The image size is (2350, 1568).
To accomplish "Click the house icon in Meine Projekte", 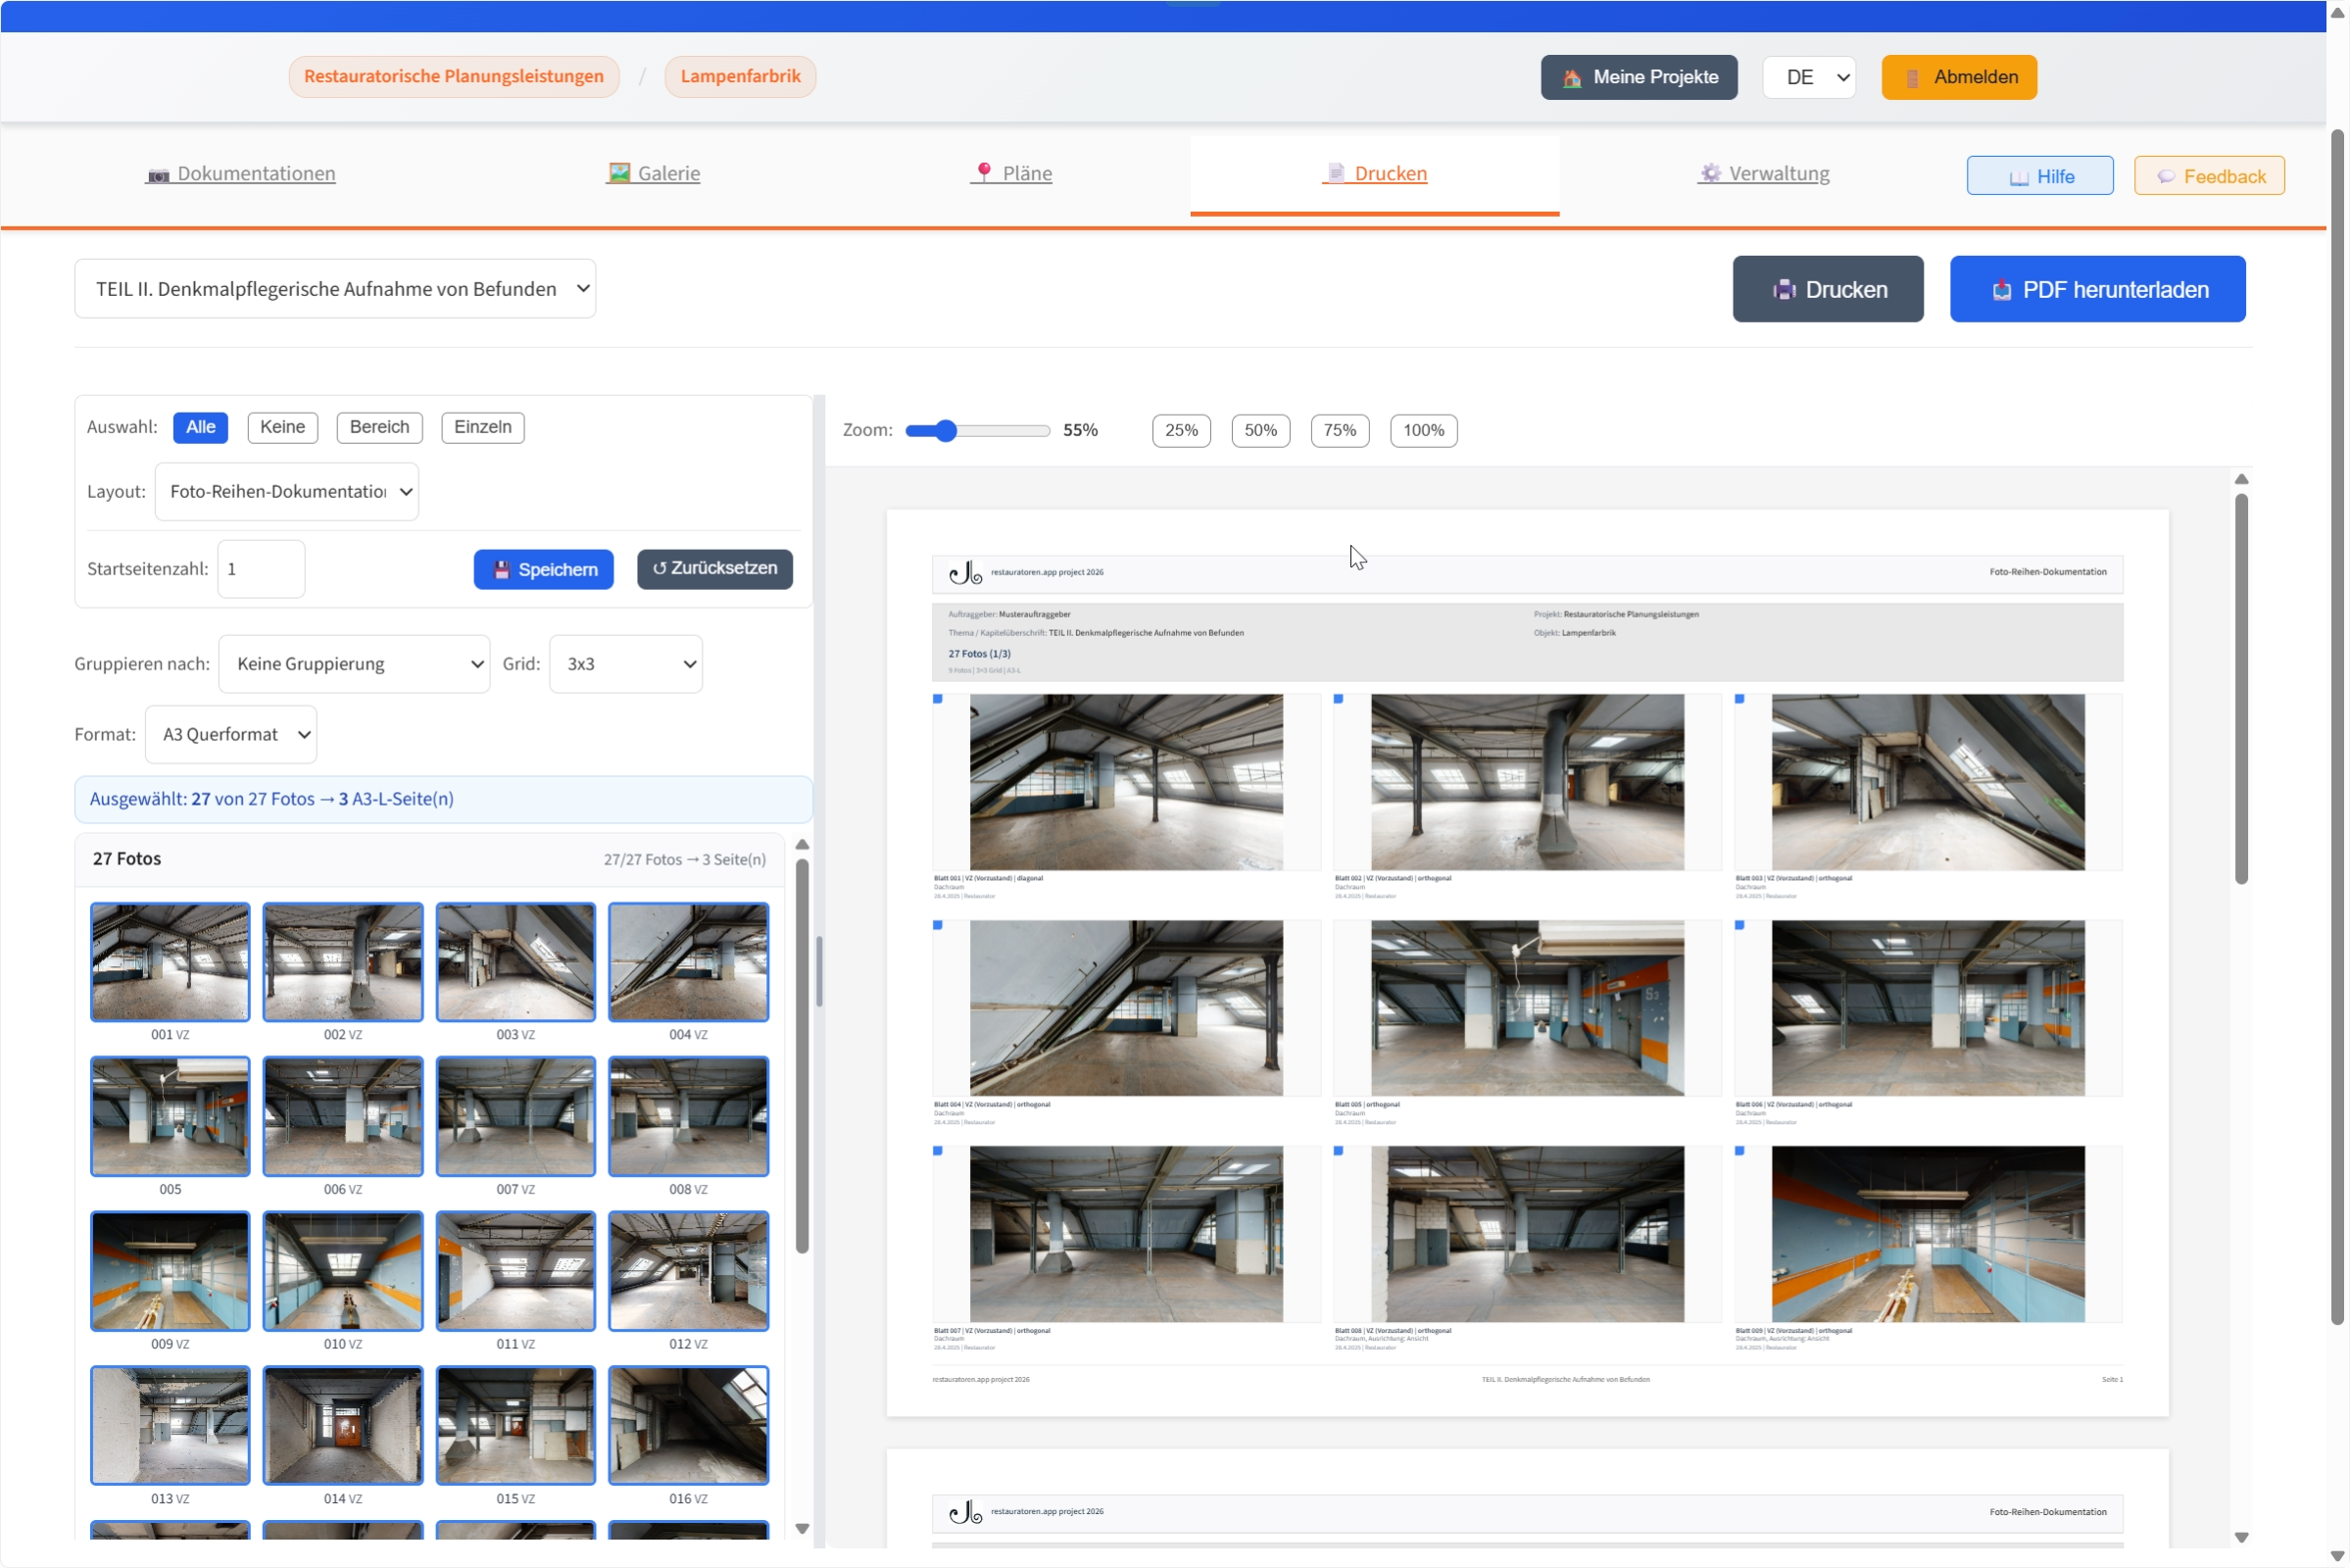I will tap(1571, 78).
